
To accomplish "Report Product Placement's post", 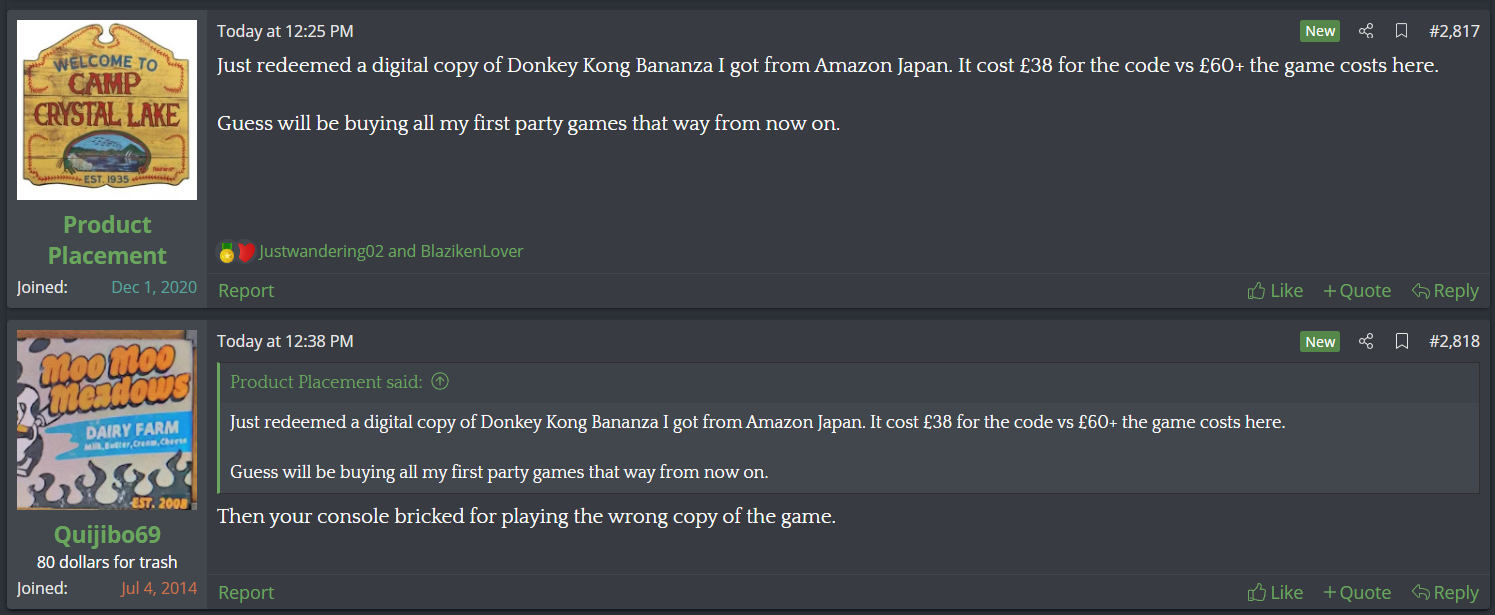I will [246, 291].
